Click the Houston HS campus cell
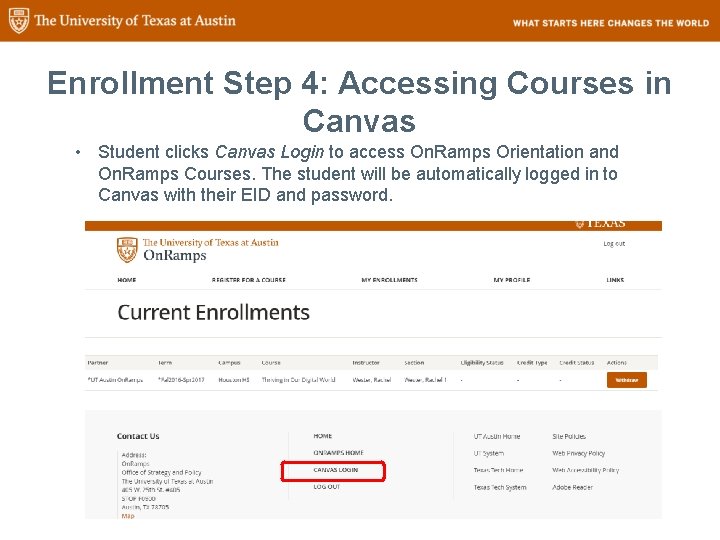The width and height of the screenshot is (720, 540). [x=234, y=380]
